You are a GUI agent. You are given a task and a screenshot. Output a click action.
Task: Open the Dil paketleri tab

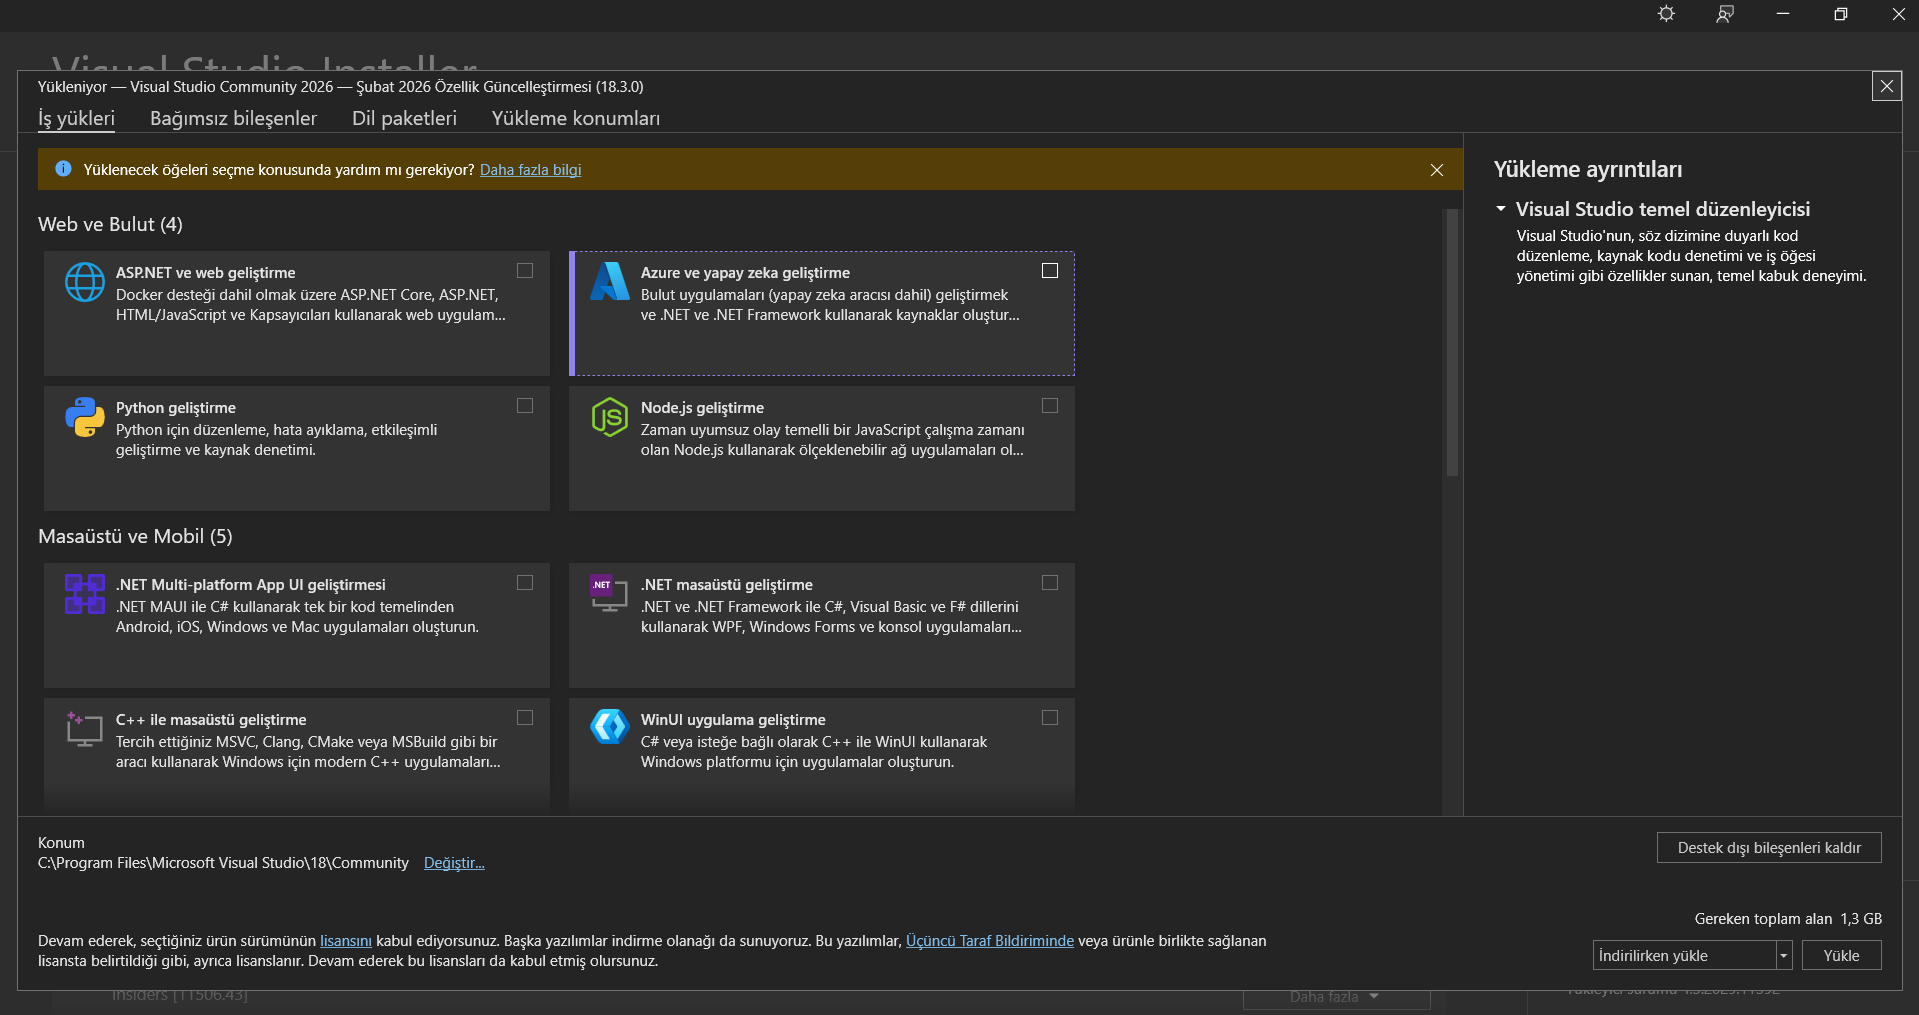[x=404, y=119]
